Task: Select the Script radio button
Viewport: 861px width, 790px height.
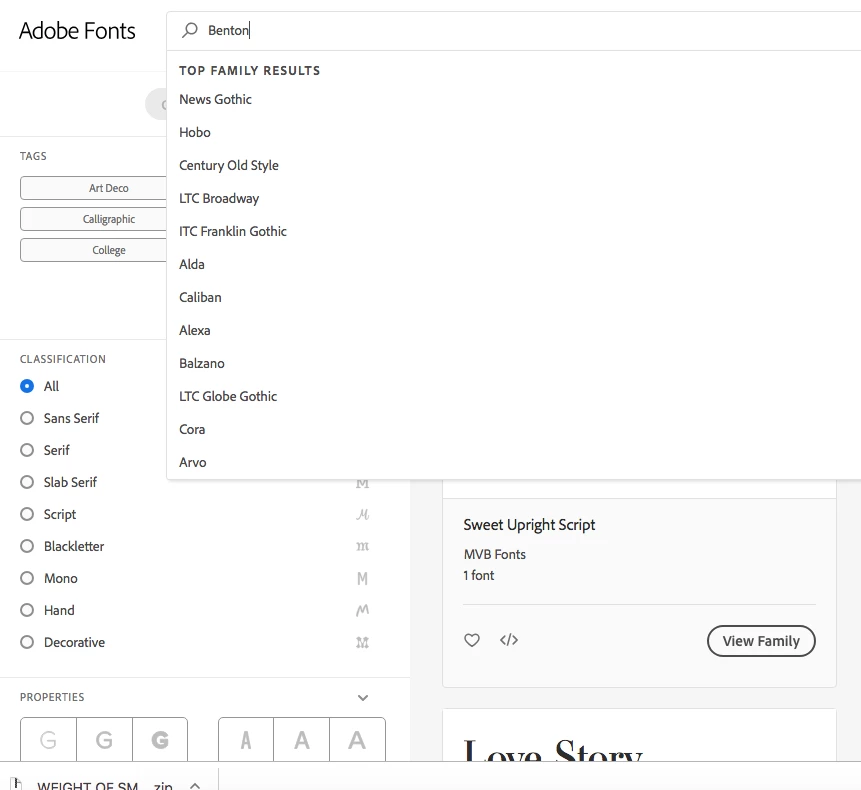Action: pos(27,514)
